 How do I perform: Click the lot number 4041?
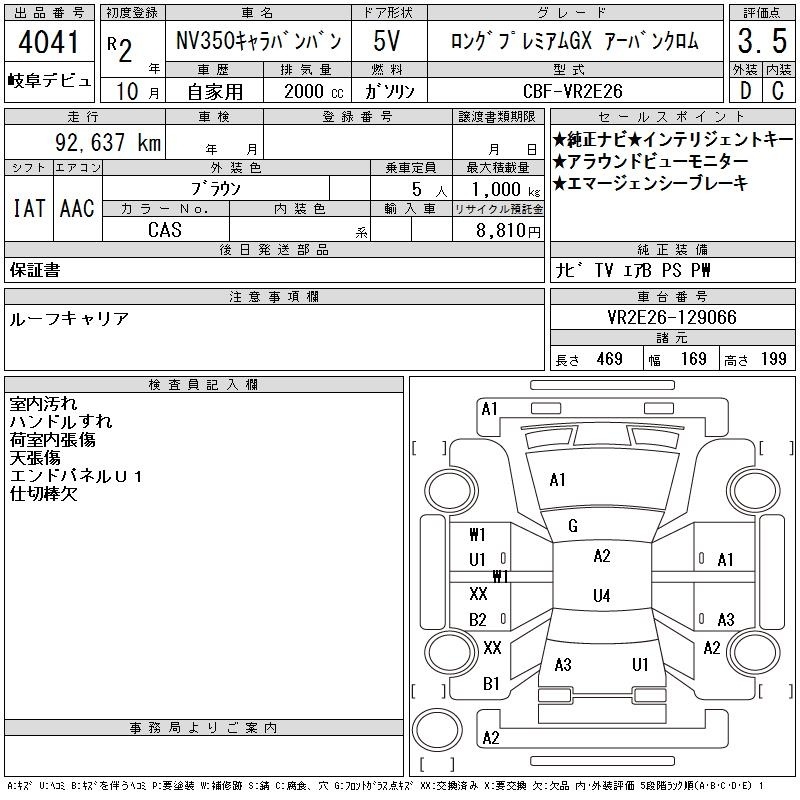(x=49, y=42)
